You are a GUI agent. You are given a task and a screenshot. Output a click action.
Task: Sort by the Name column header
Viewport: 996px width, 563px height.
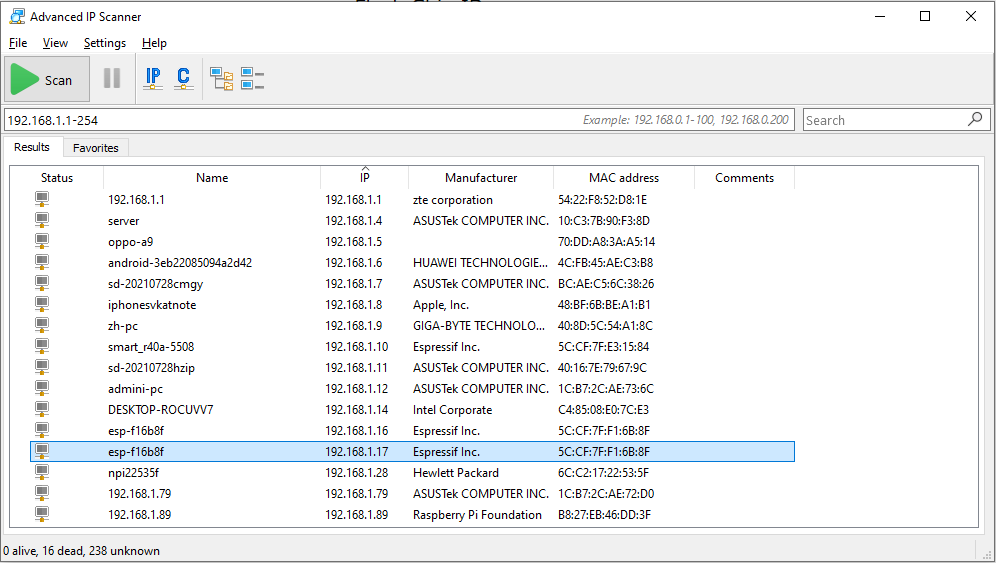212,178
